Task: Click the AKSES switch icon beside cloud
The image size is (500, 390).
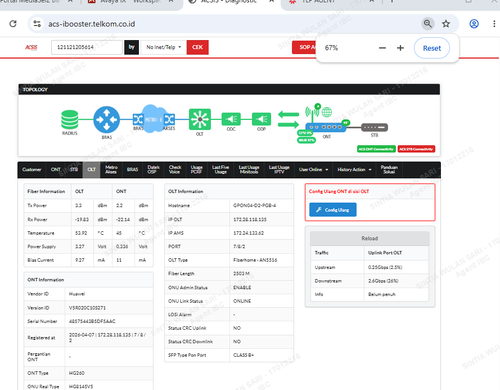Action: 169,119
